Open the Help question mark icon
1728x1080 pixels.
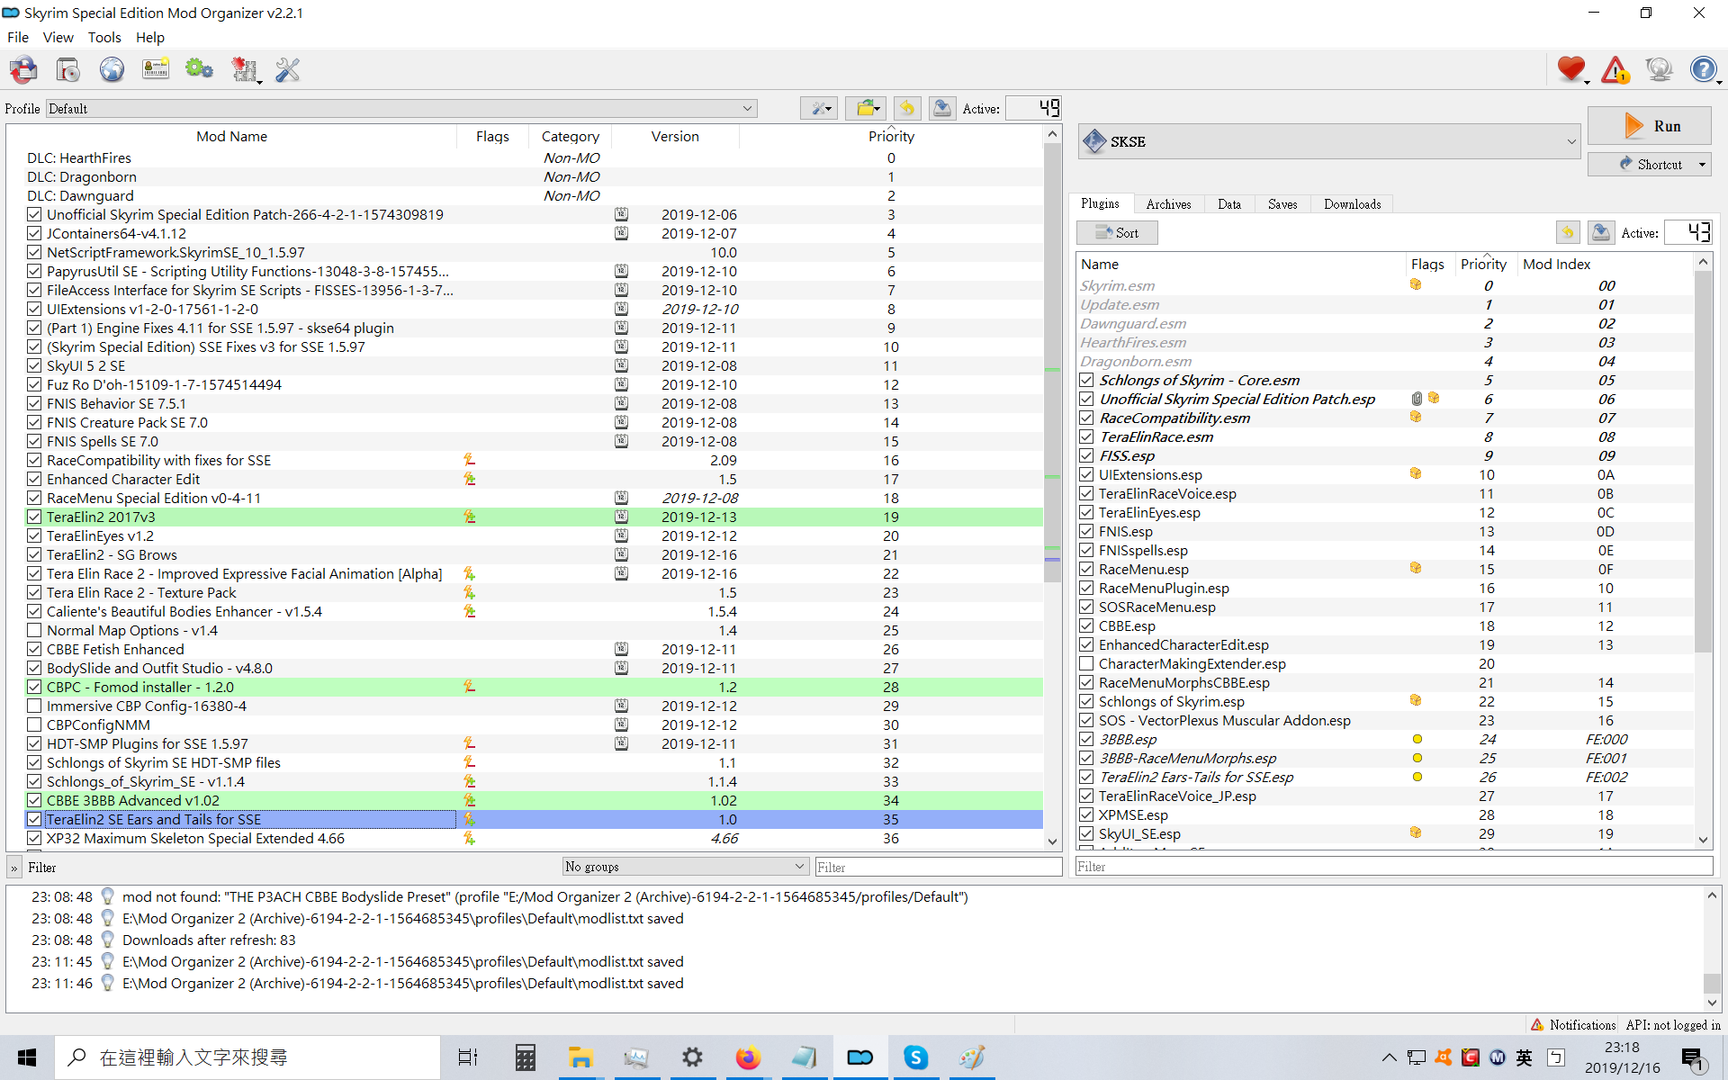point(1703,69)
